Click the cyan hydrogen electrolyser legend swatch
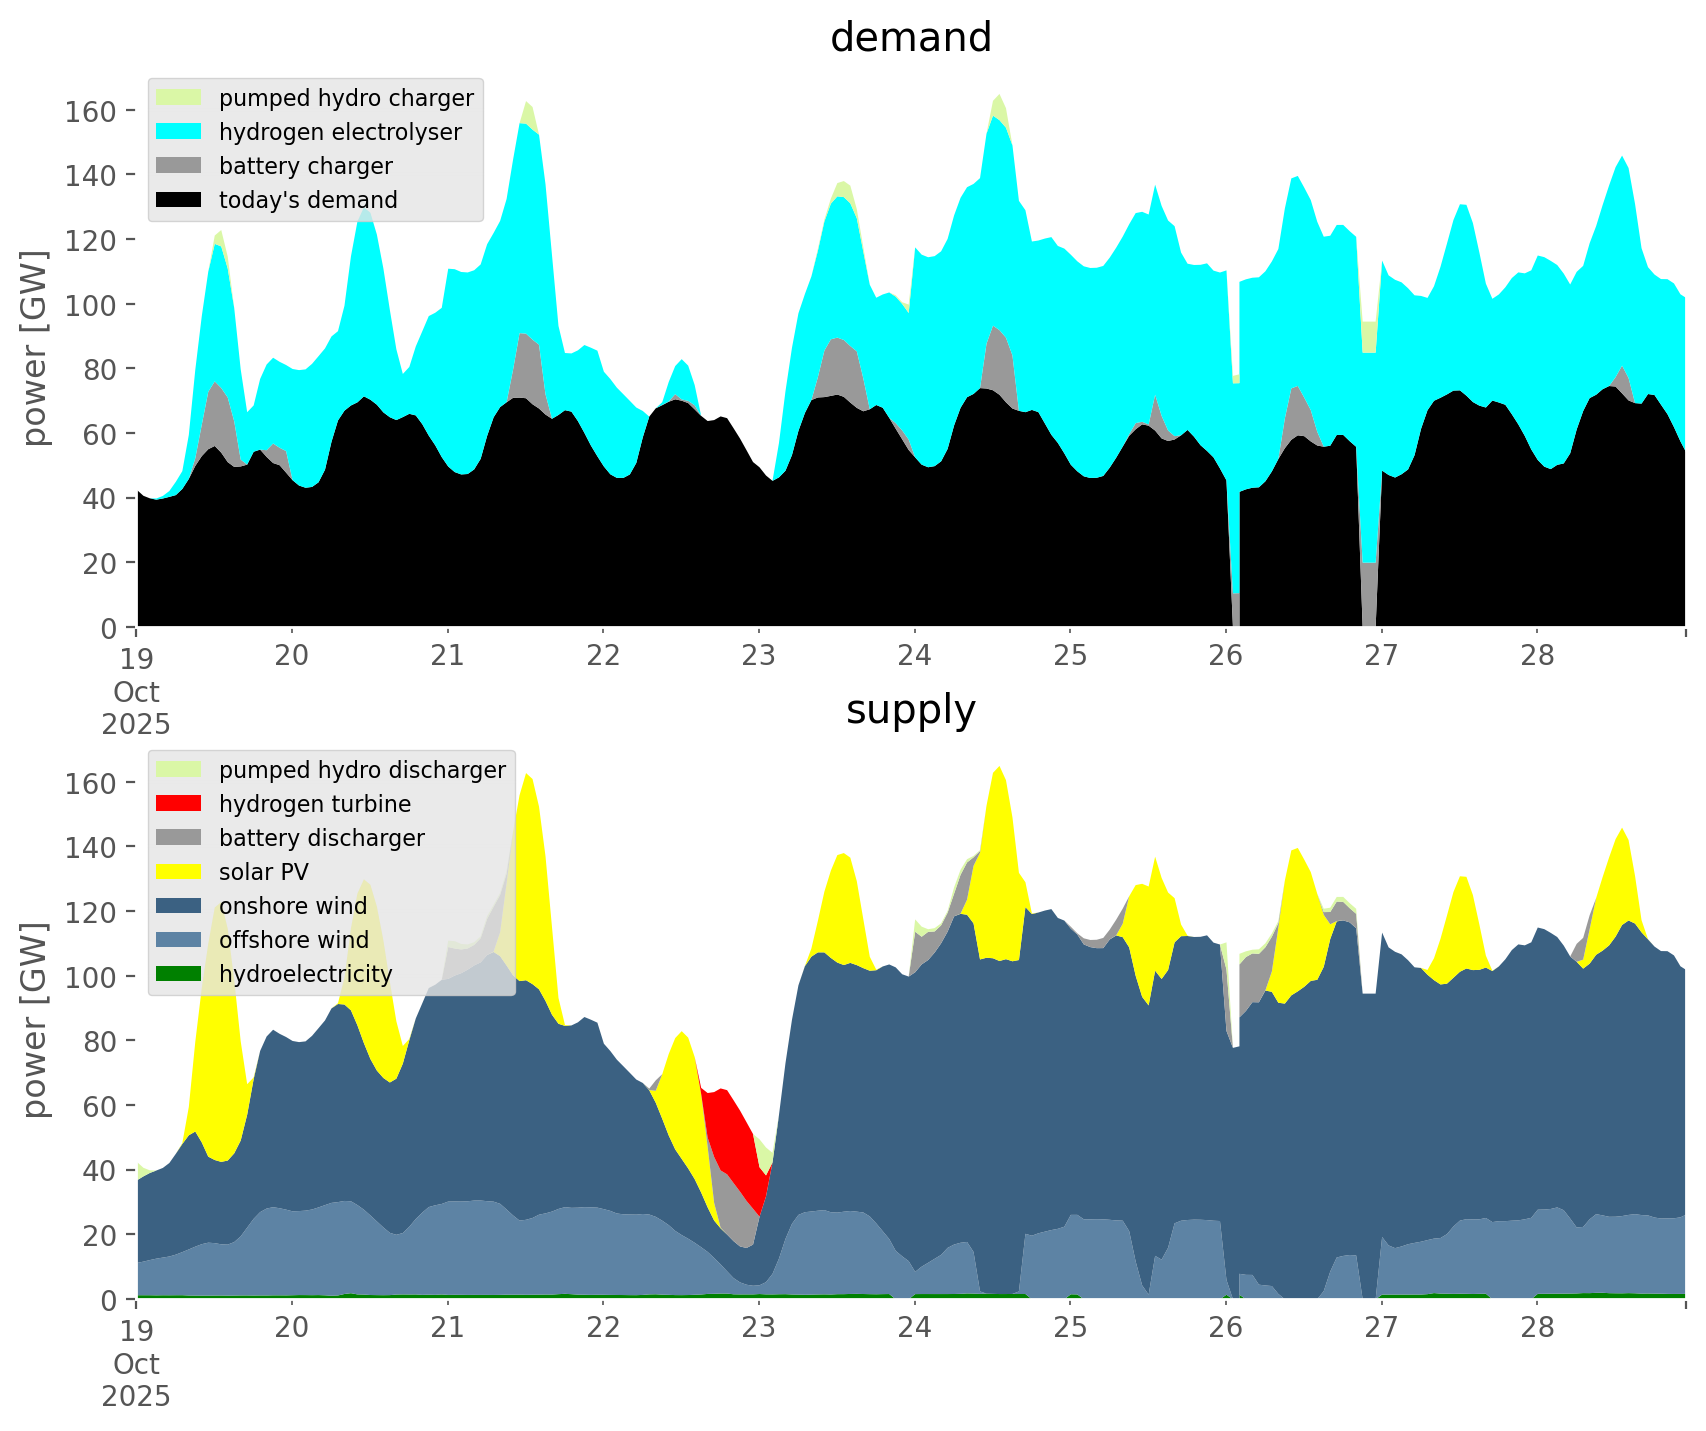This screenshot has height=1431, width=1706. tap(179, 132)
